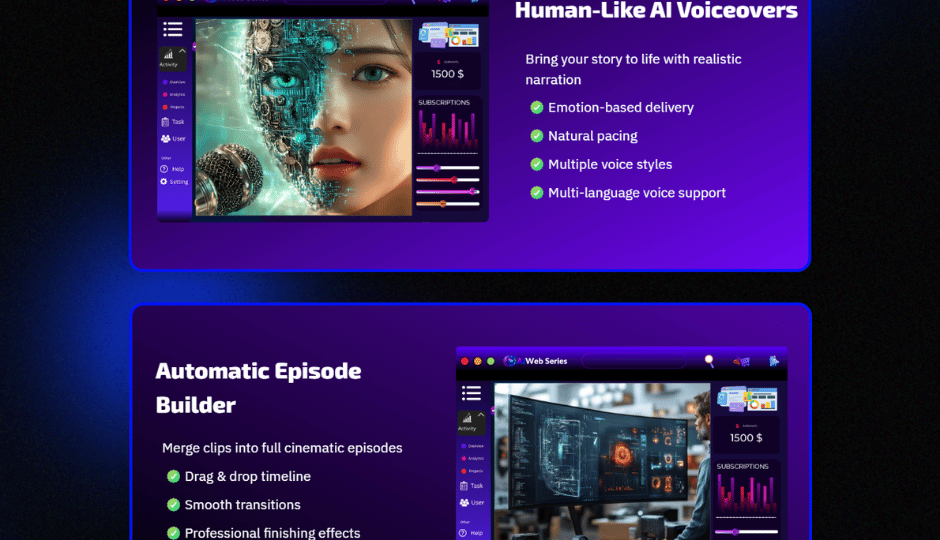The image size is (940, 540).
Task: Click the magnifier search icon in AI Web Series window
Action: [709, 361]
